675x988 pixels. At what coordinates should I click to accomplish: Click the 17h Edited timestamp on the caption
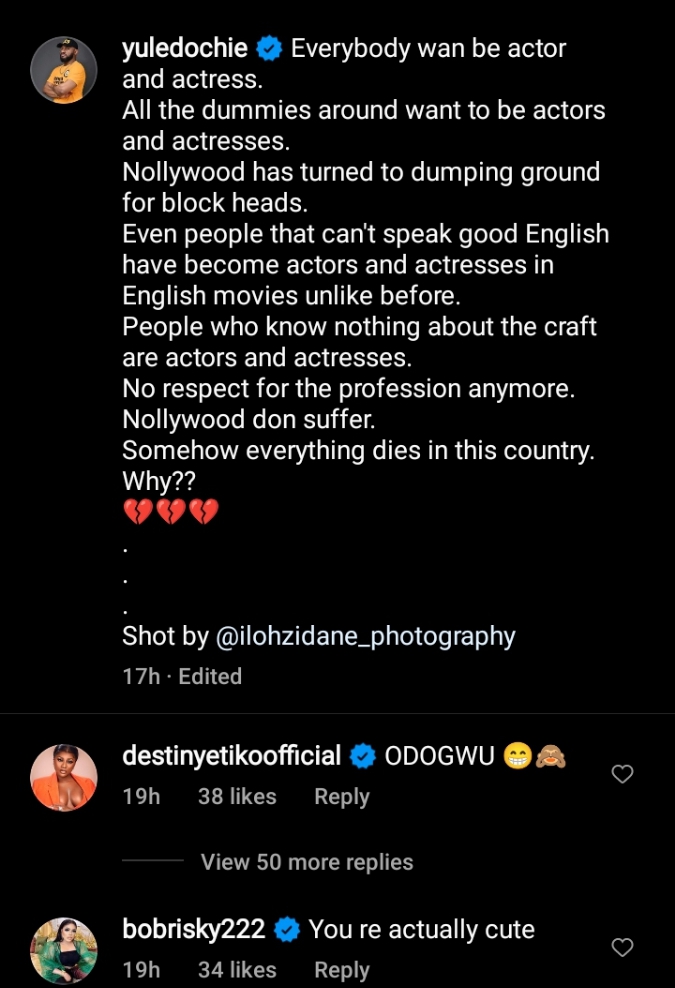point(182,676)
